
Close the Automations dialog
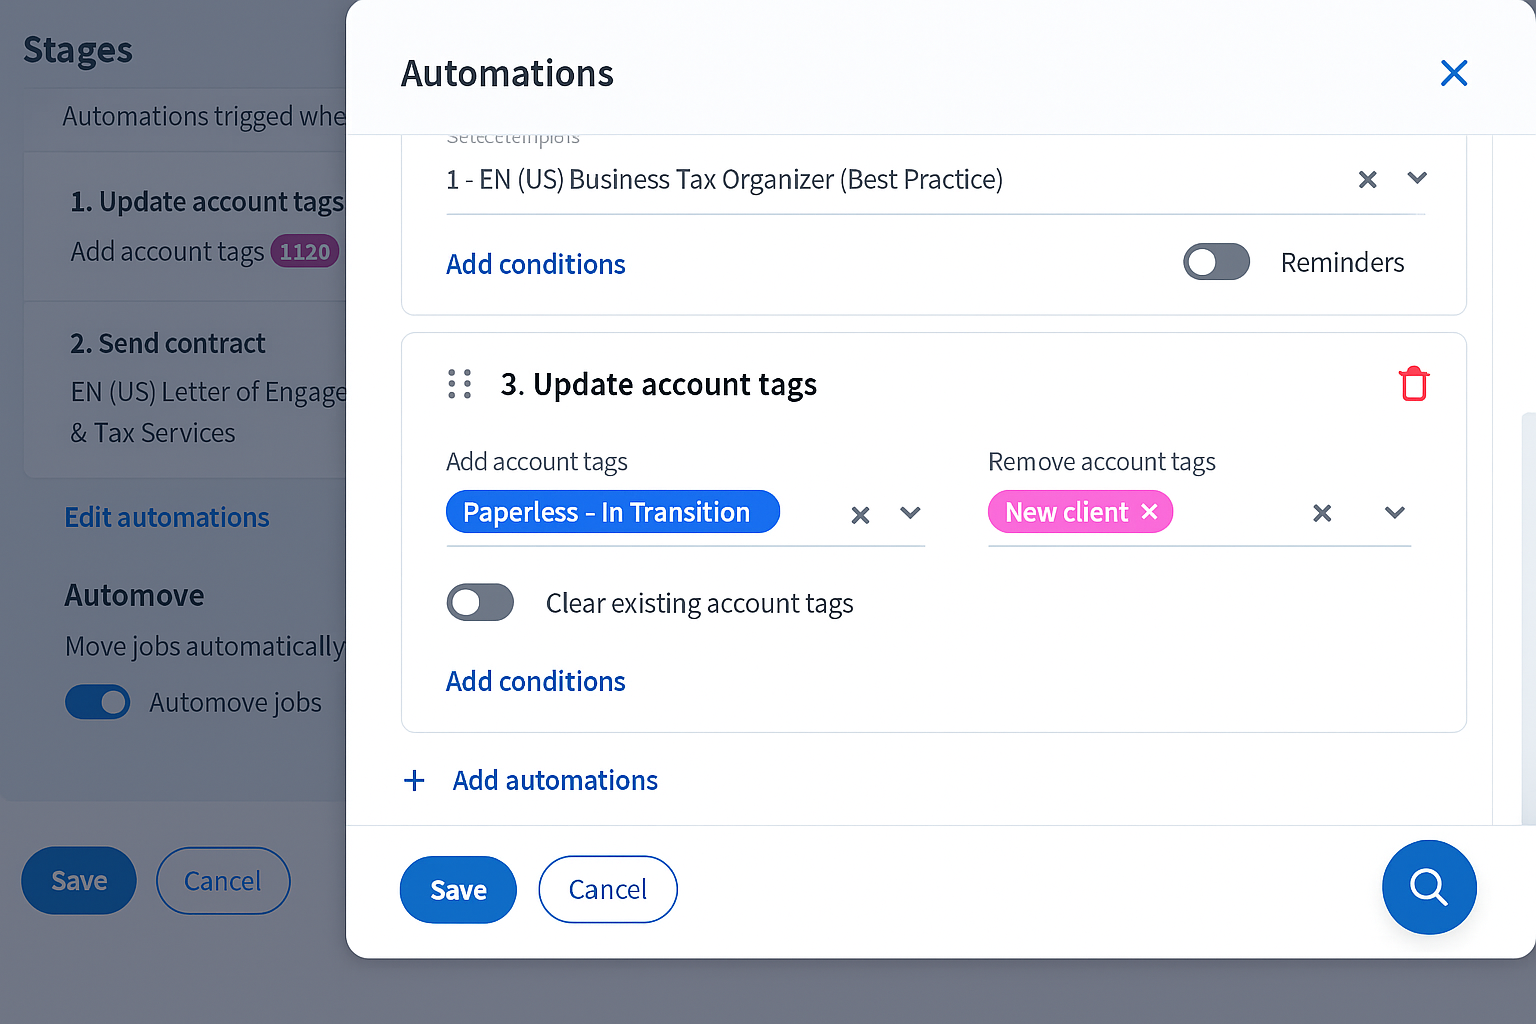pos(1453,73)
